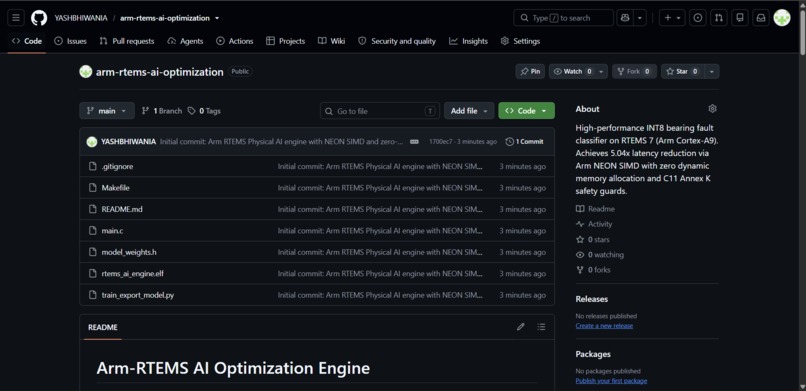Viewport: 806px width, 391px height.
Task: Open the Insights tab
Action: (468, 41)
